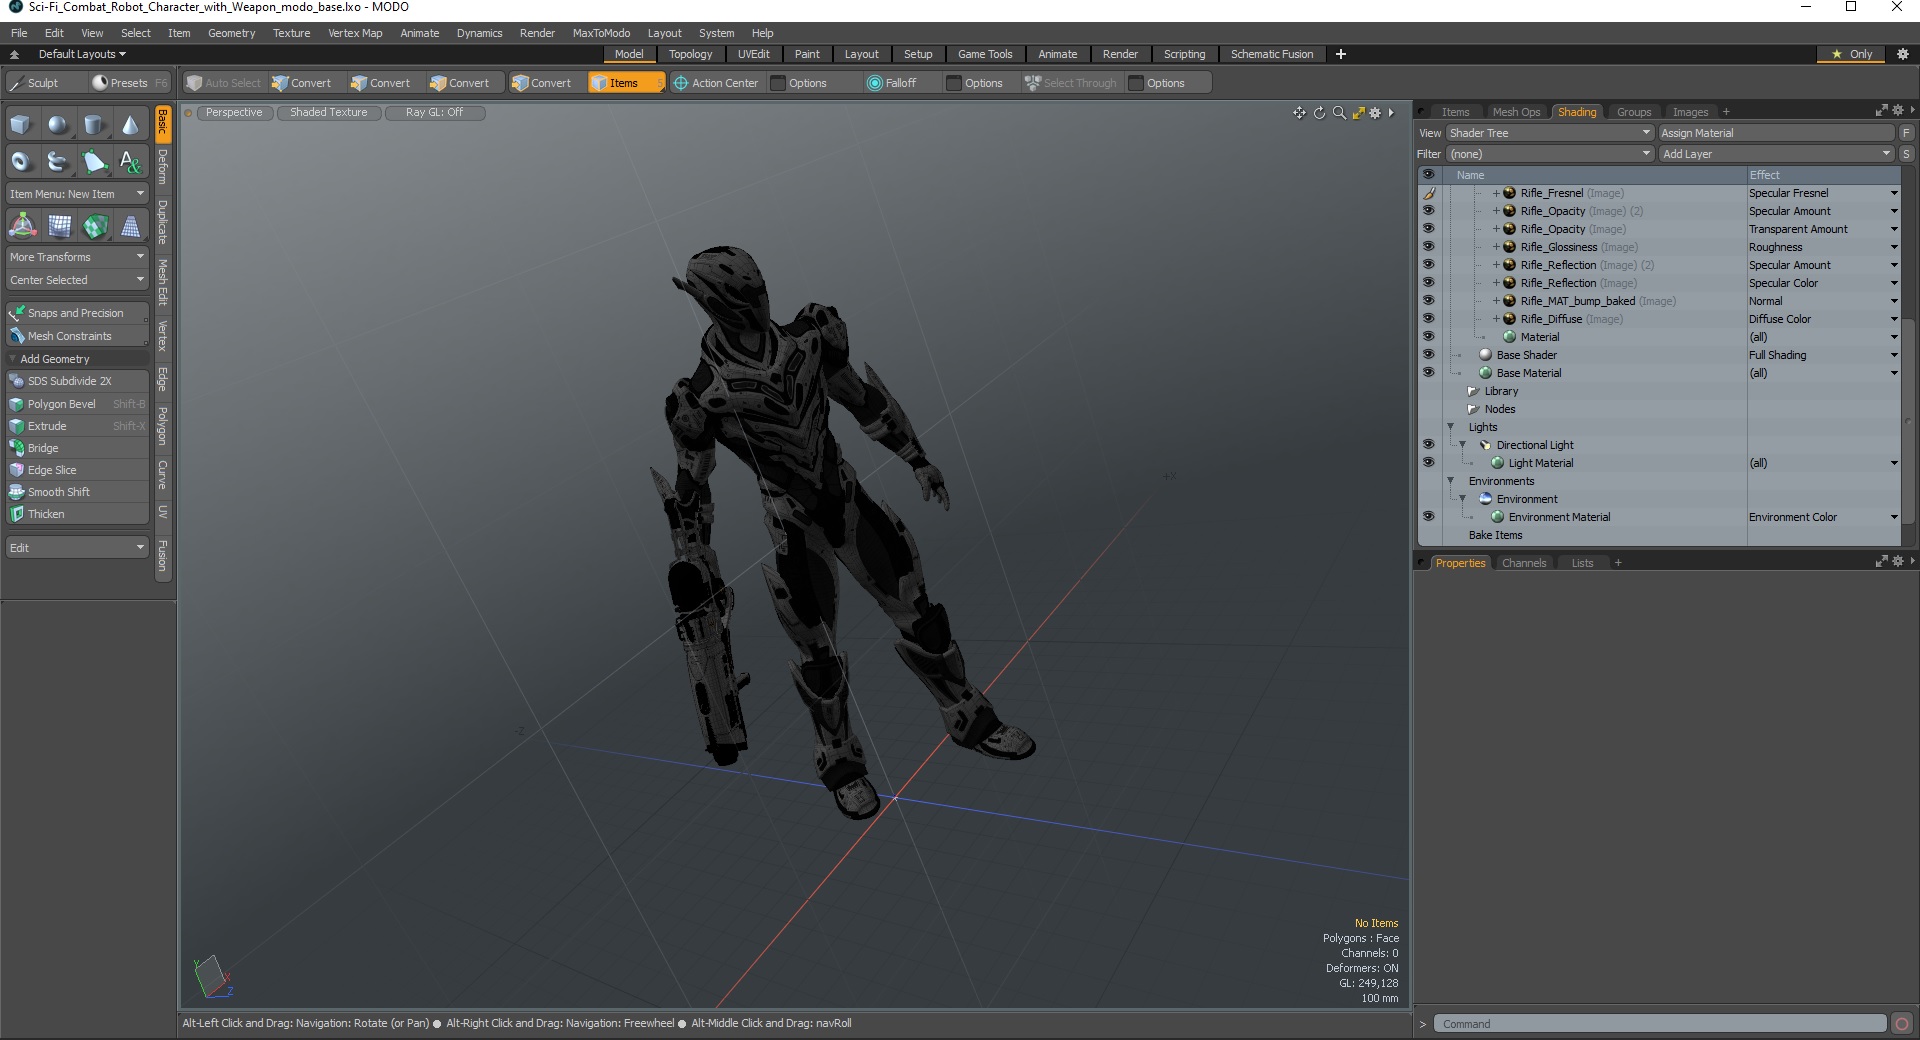Toggle visibility of Directional Light
Screen dimensions: 1920x1040
coord(1428,445)
